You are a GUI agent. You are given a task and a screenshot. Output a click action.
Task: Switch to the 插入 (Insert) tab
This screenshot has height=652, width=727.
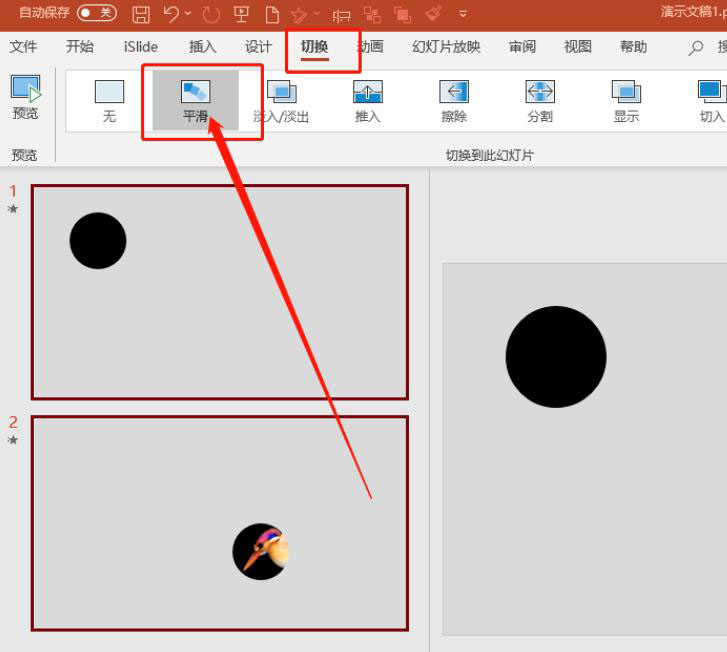203,47
